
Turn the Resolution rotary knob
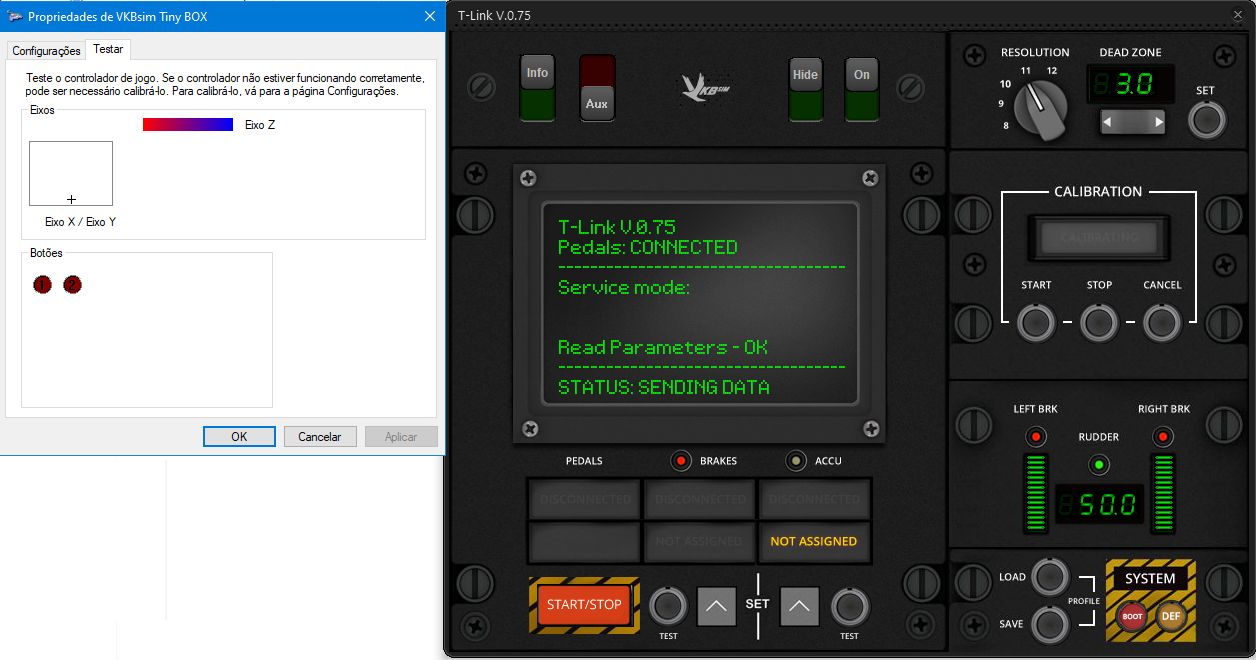point(1041,109)
